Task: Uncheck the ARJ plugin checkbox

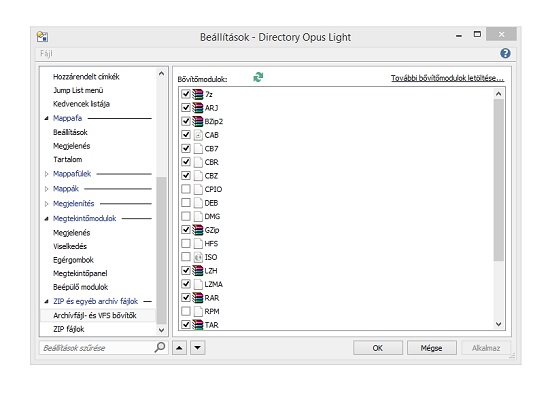Action: tap(186, 108)
